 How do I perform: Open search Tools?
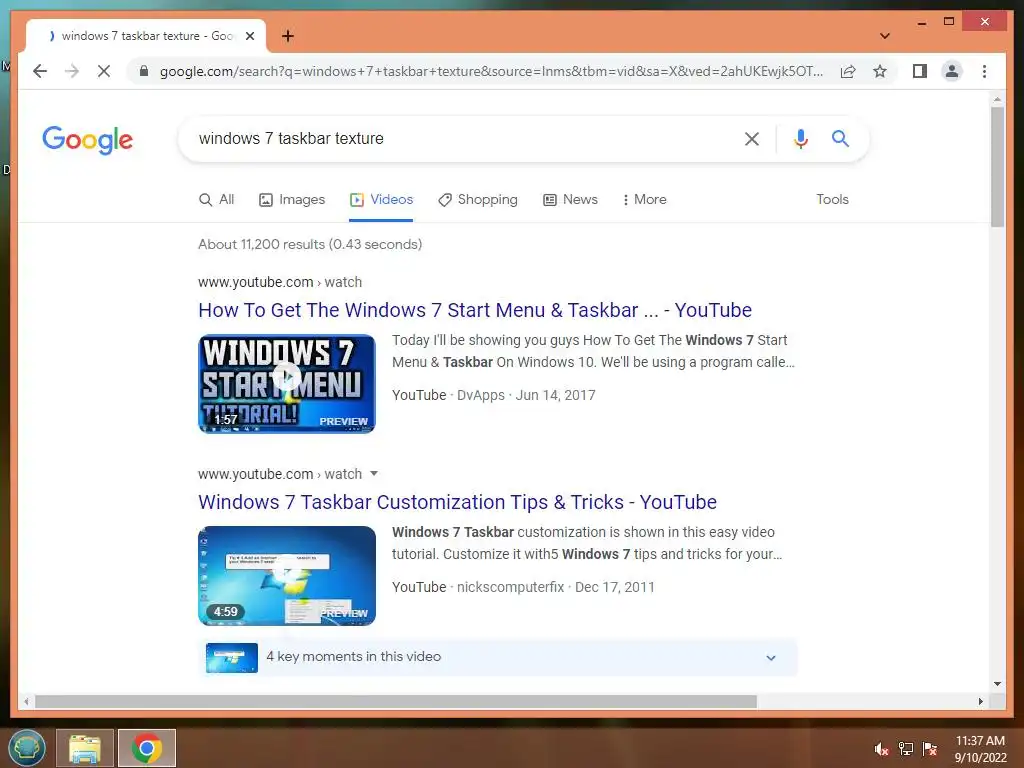point(832,199)
